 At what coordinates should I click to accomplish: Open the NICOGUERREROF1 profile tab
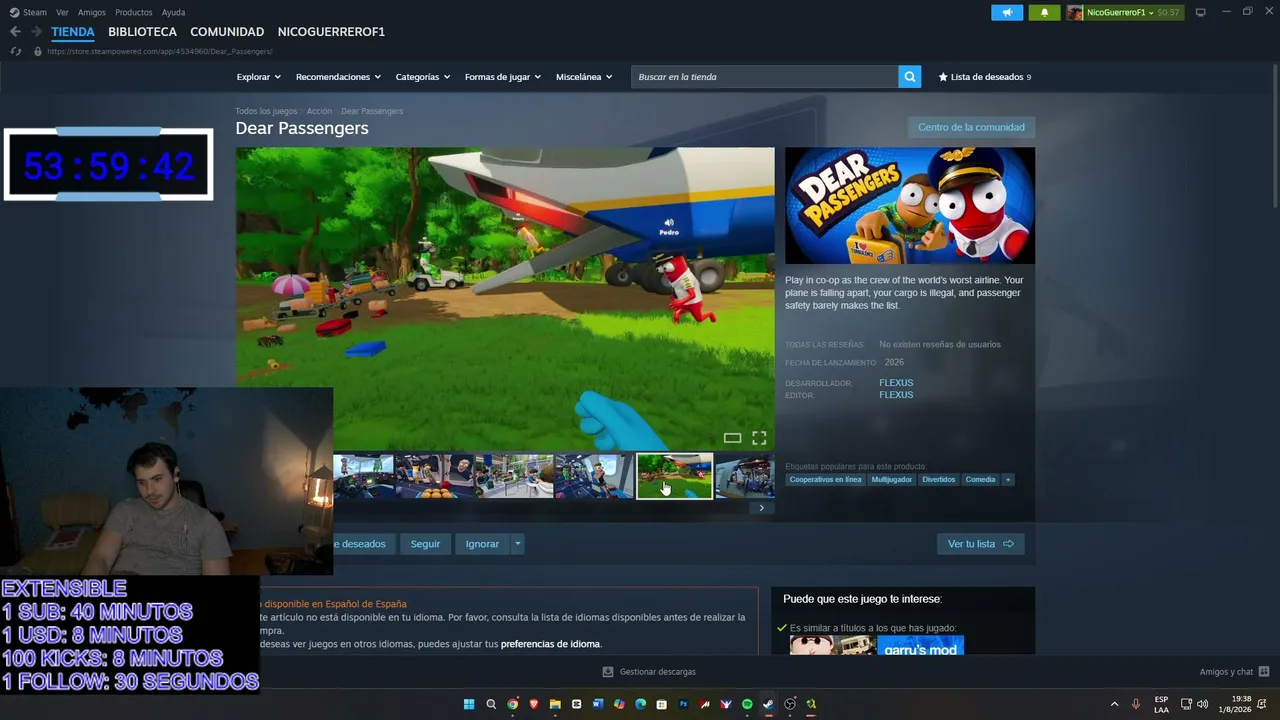tap(331, 32)
